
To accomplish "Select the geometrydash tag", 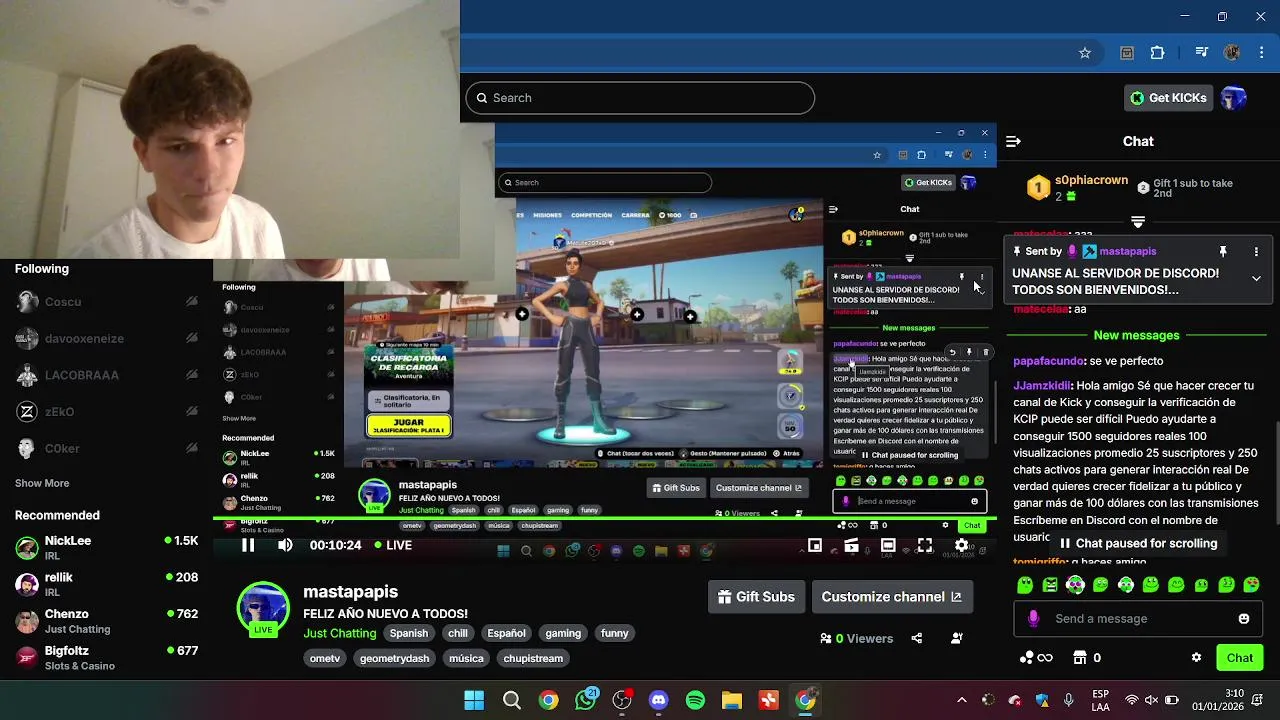I will [394, 658].
